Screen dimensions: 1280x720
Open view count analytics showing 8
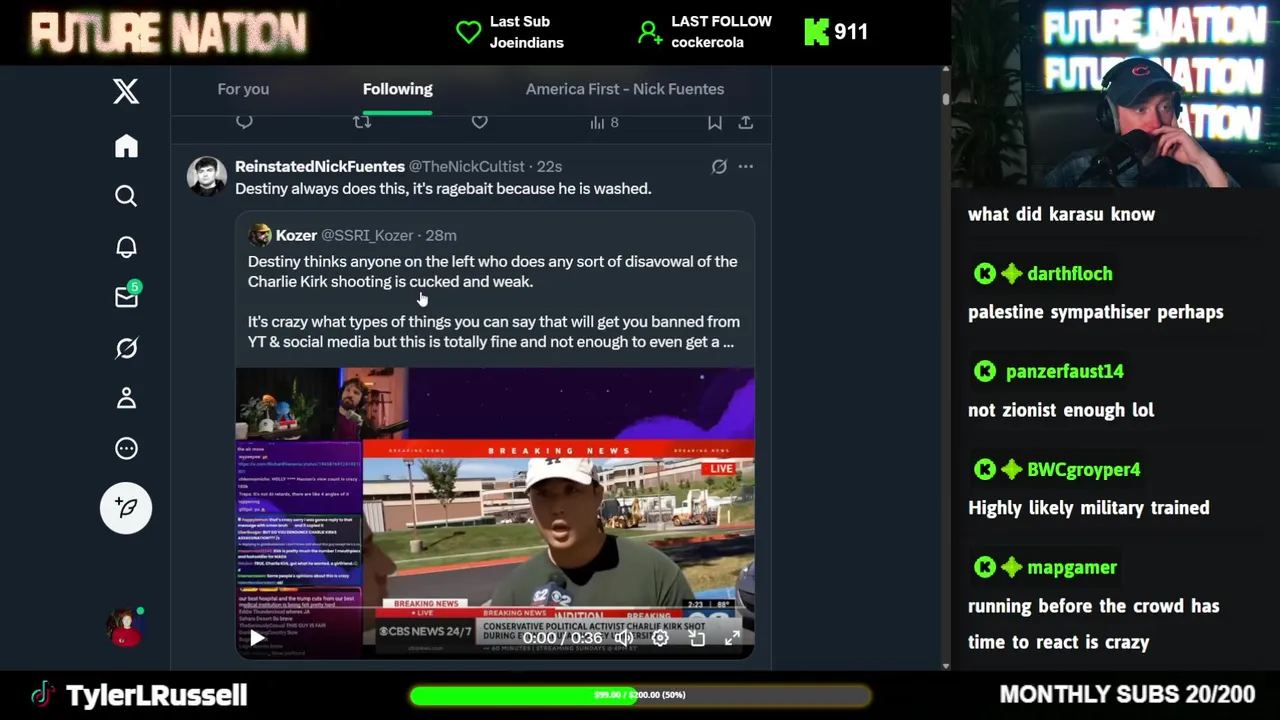click(604, 122)
